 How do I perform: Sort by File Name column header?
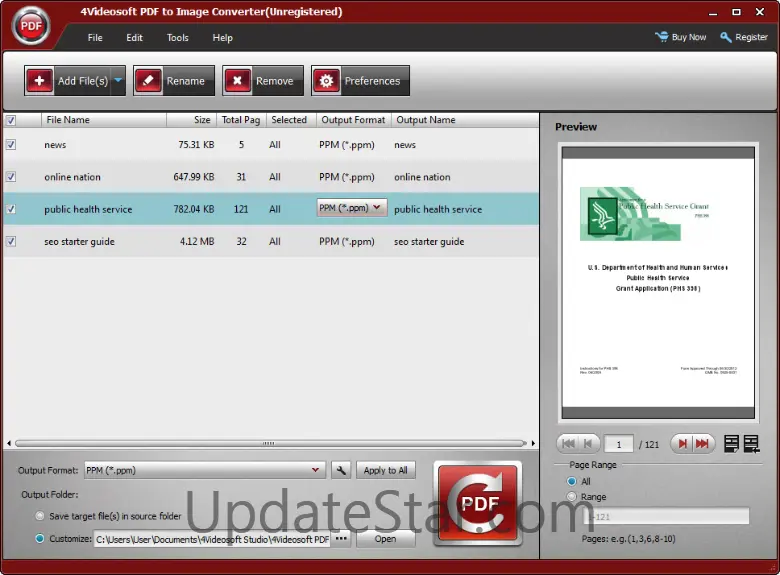[103, 120]
